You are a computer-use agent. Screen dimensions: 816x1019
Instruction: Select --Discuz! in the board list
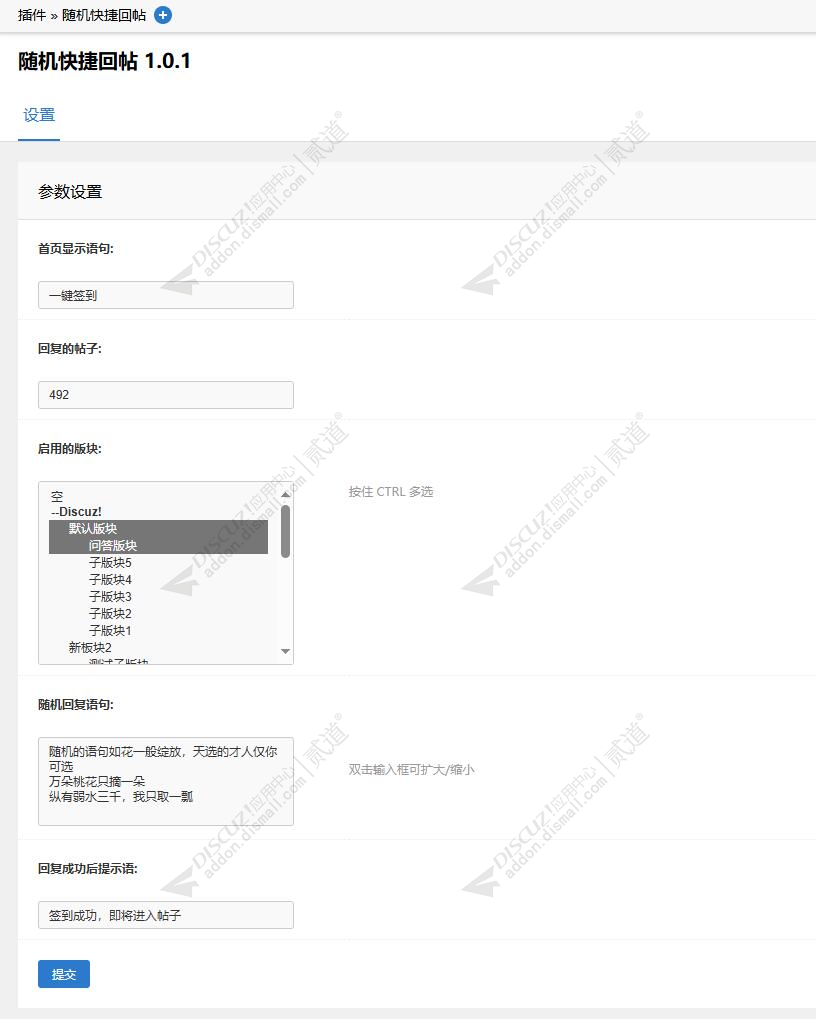(159, 512)
